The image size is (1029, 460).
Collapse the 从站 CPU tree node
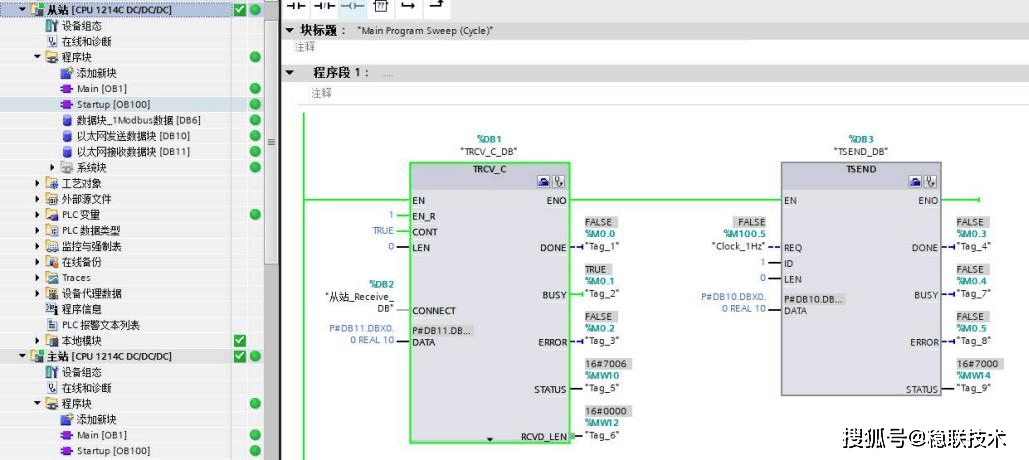pyautogui.click(x=22, y=10)
